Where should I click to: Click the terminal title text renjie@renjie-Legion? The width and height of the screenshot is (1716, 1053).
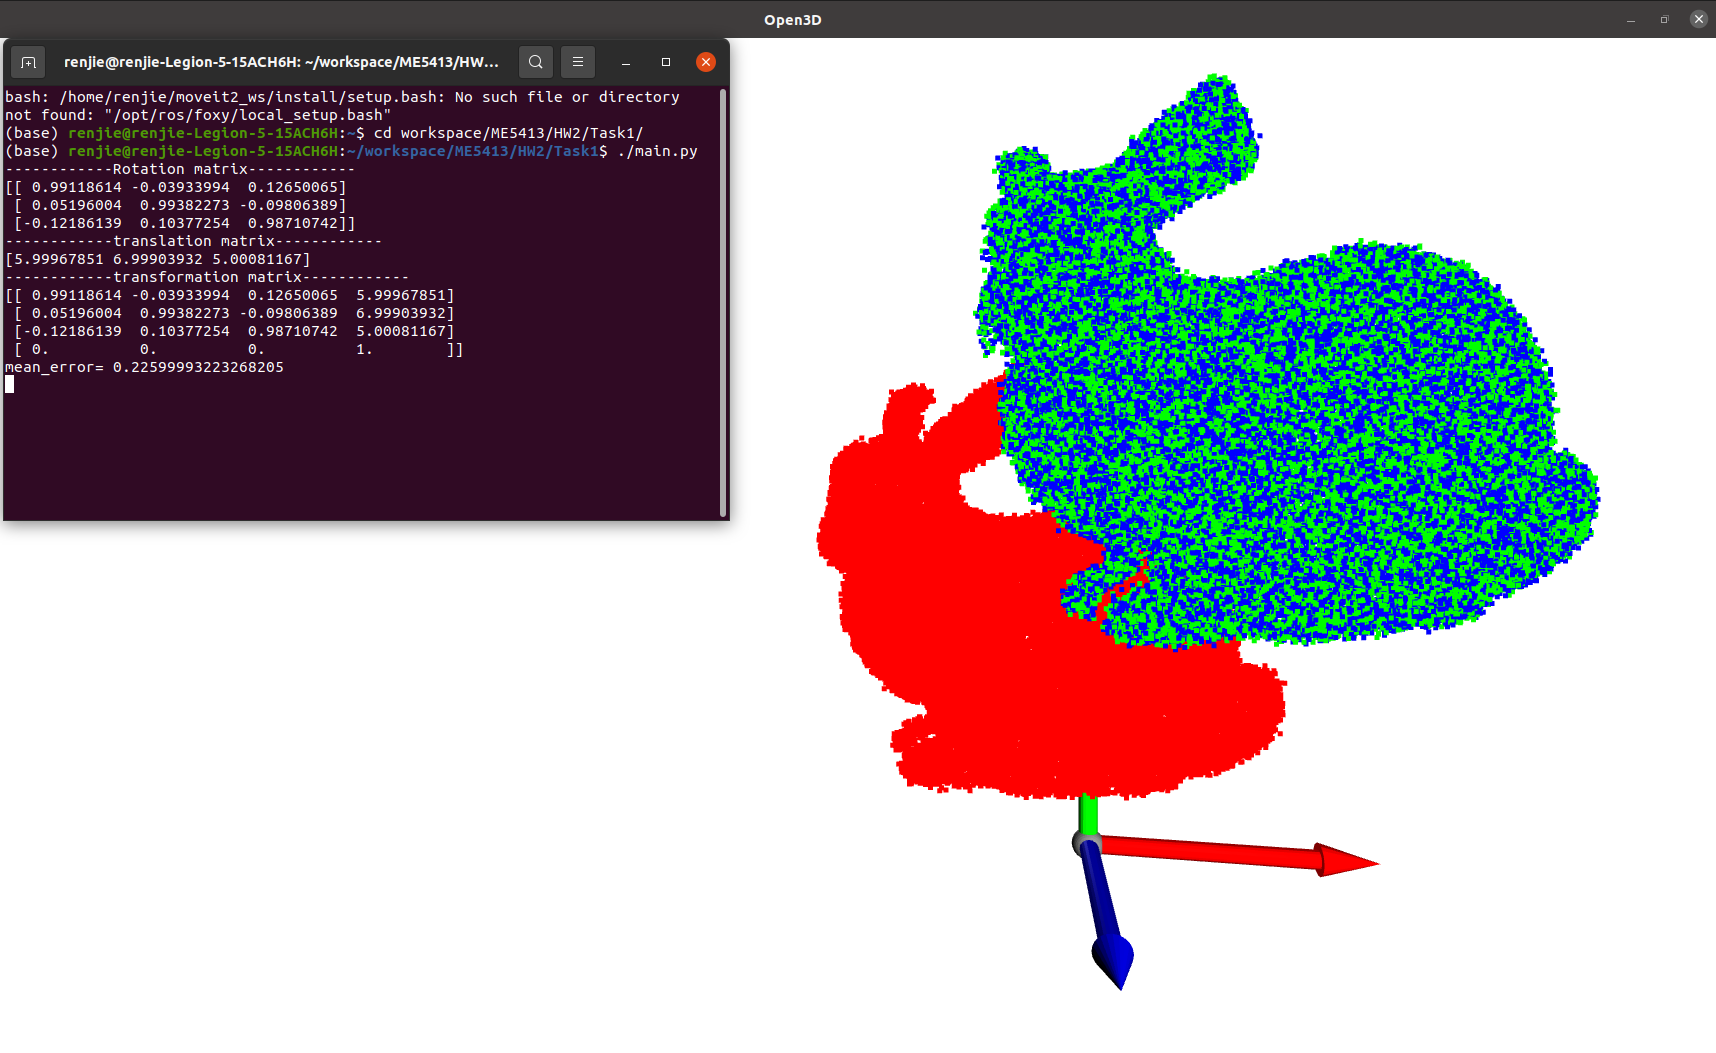click(281, 62)
